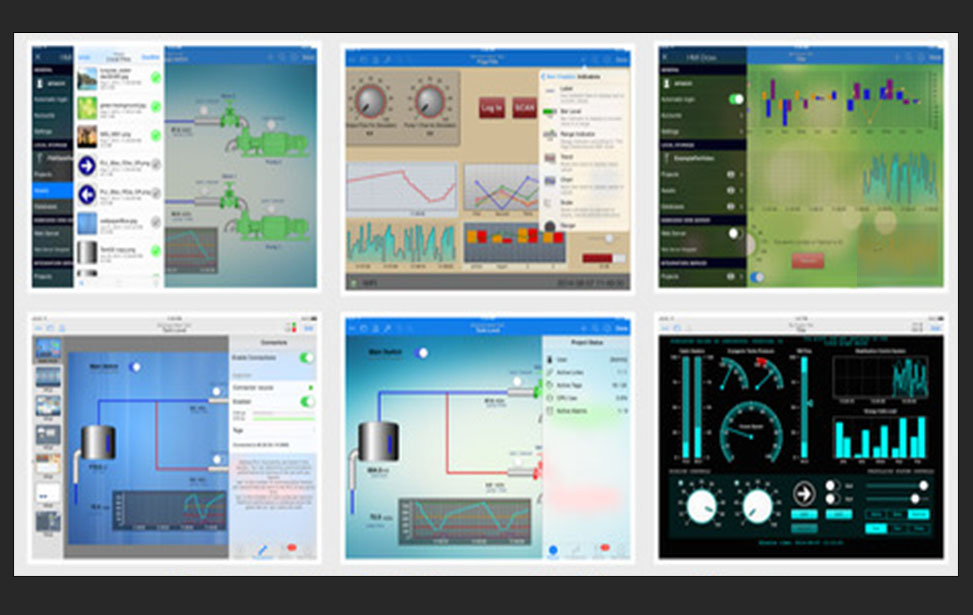The image size is (973, 615).
Task: Toggle Automatic login in the green HMI Draw sidebar
Action: click(736, 99)
